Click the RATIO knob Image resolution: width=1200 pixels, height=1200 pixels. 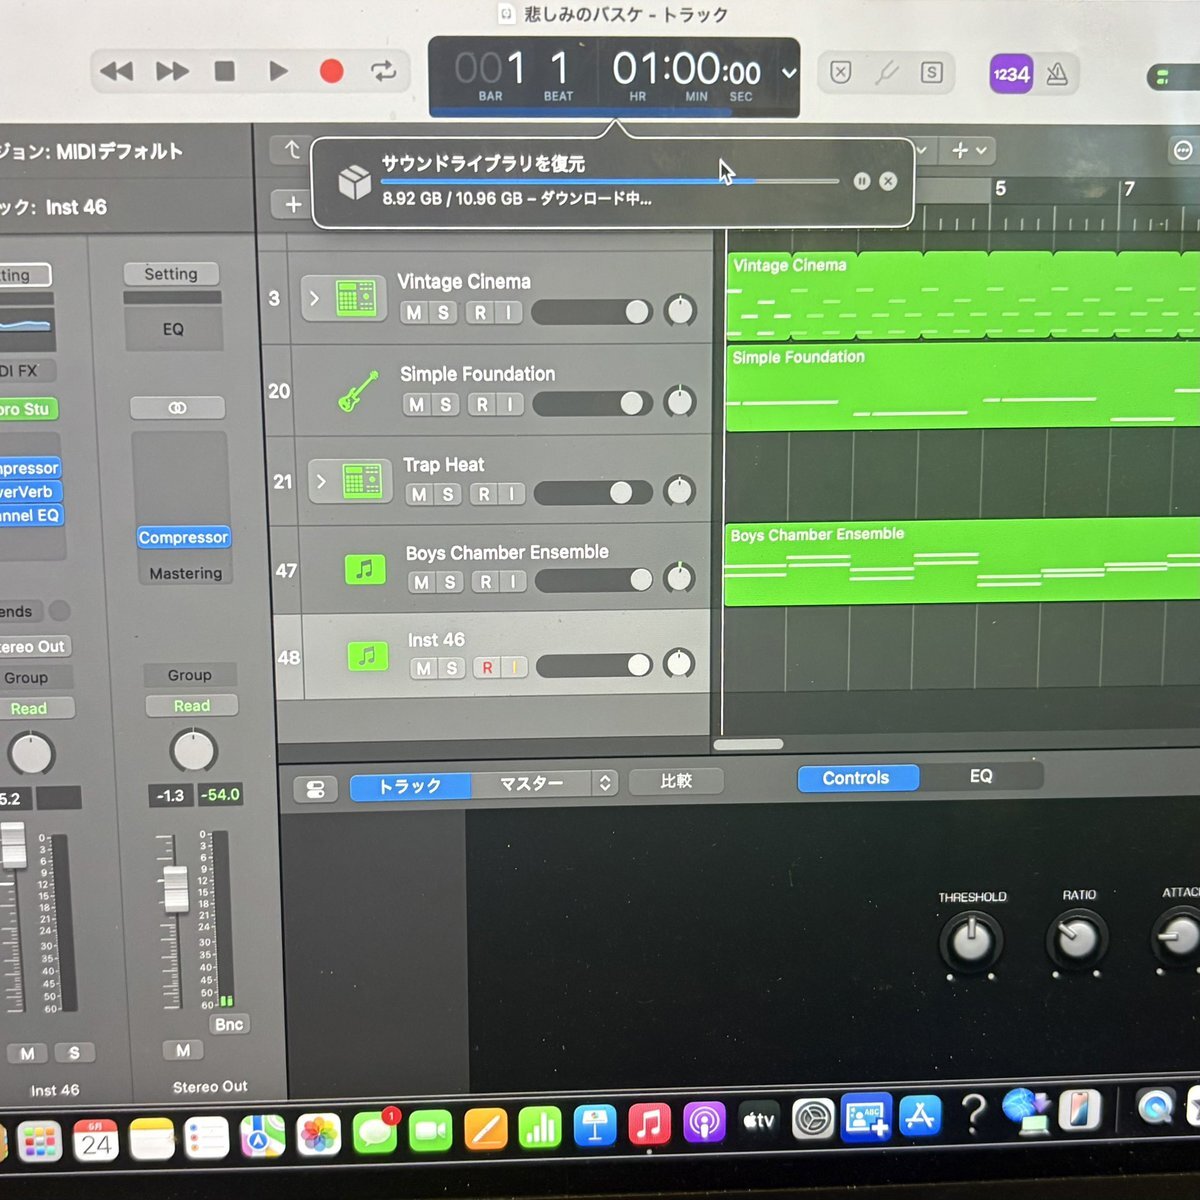[x=1076, y=939]
